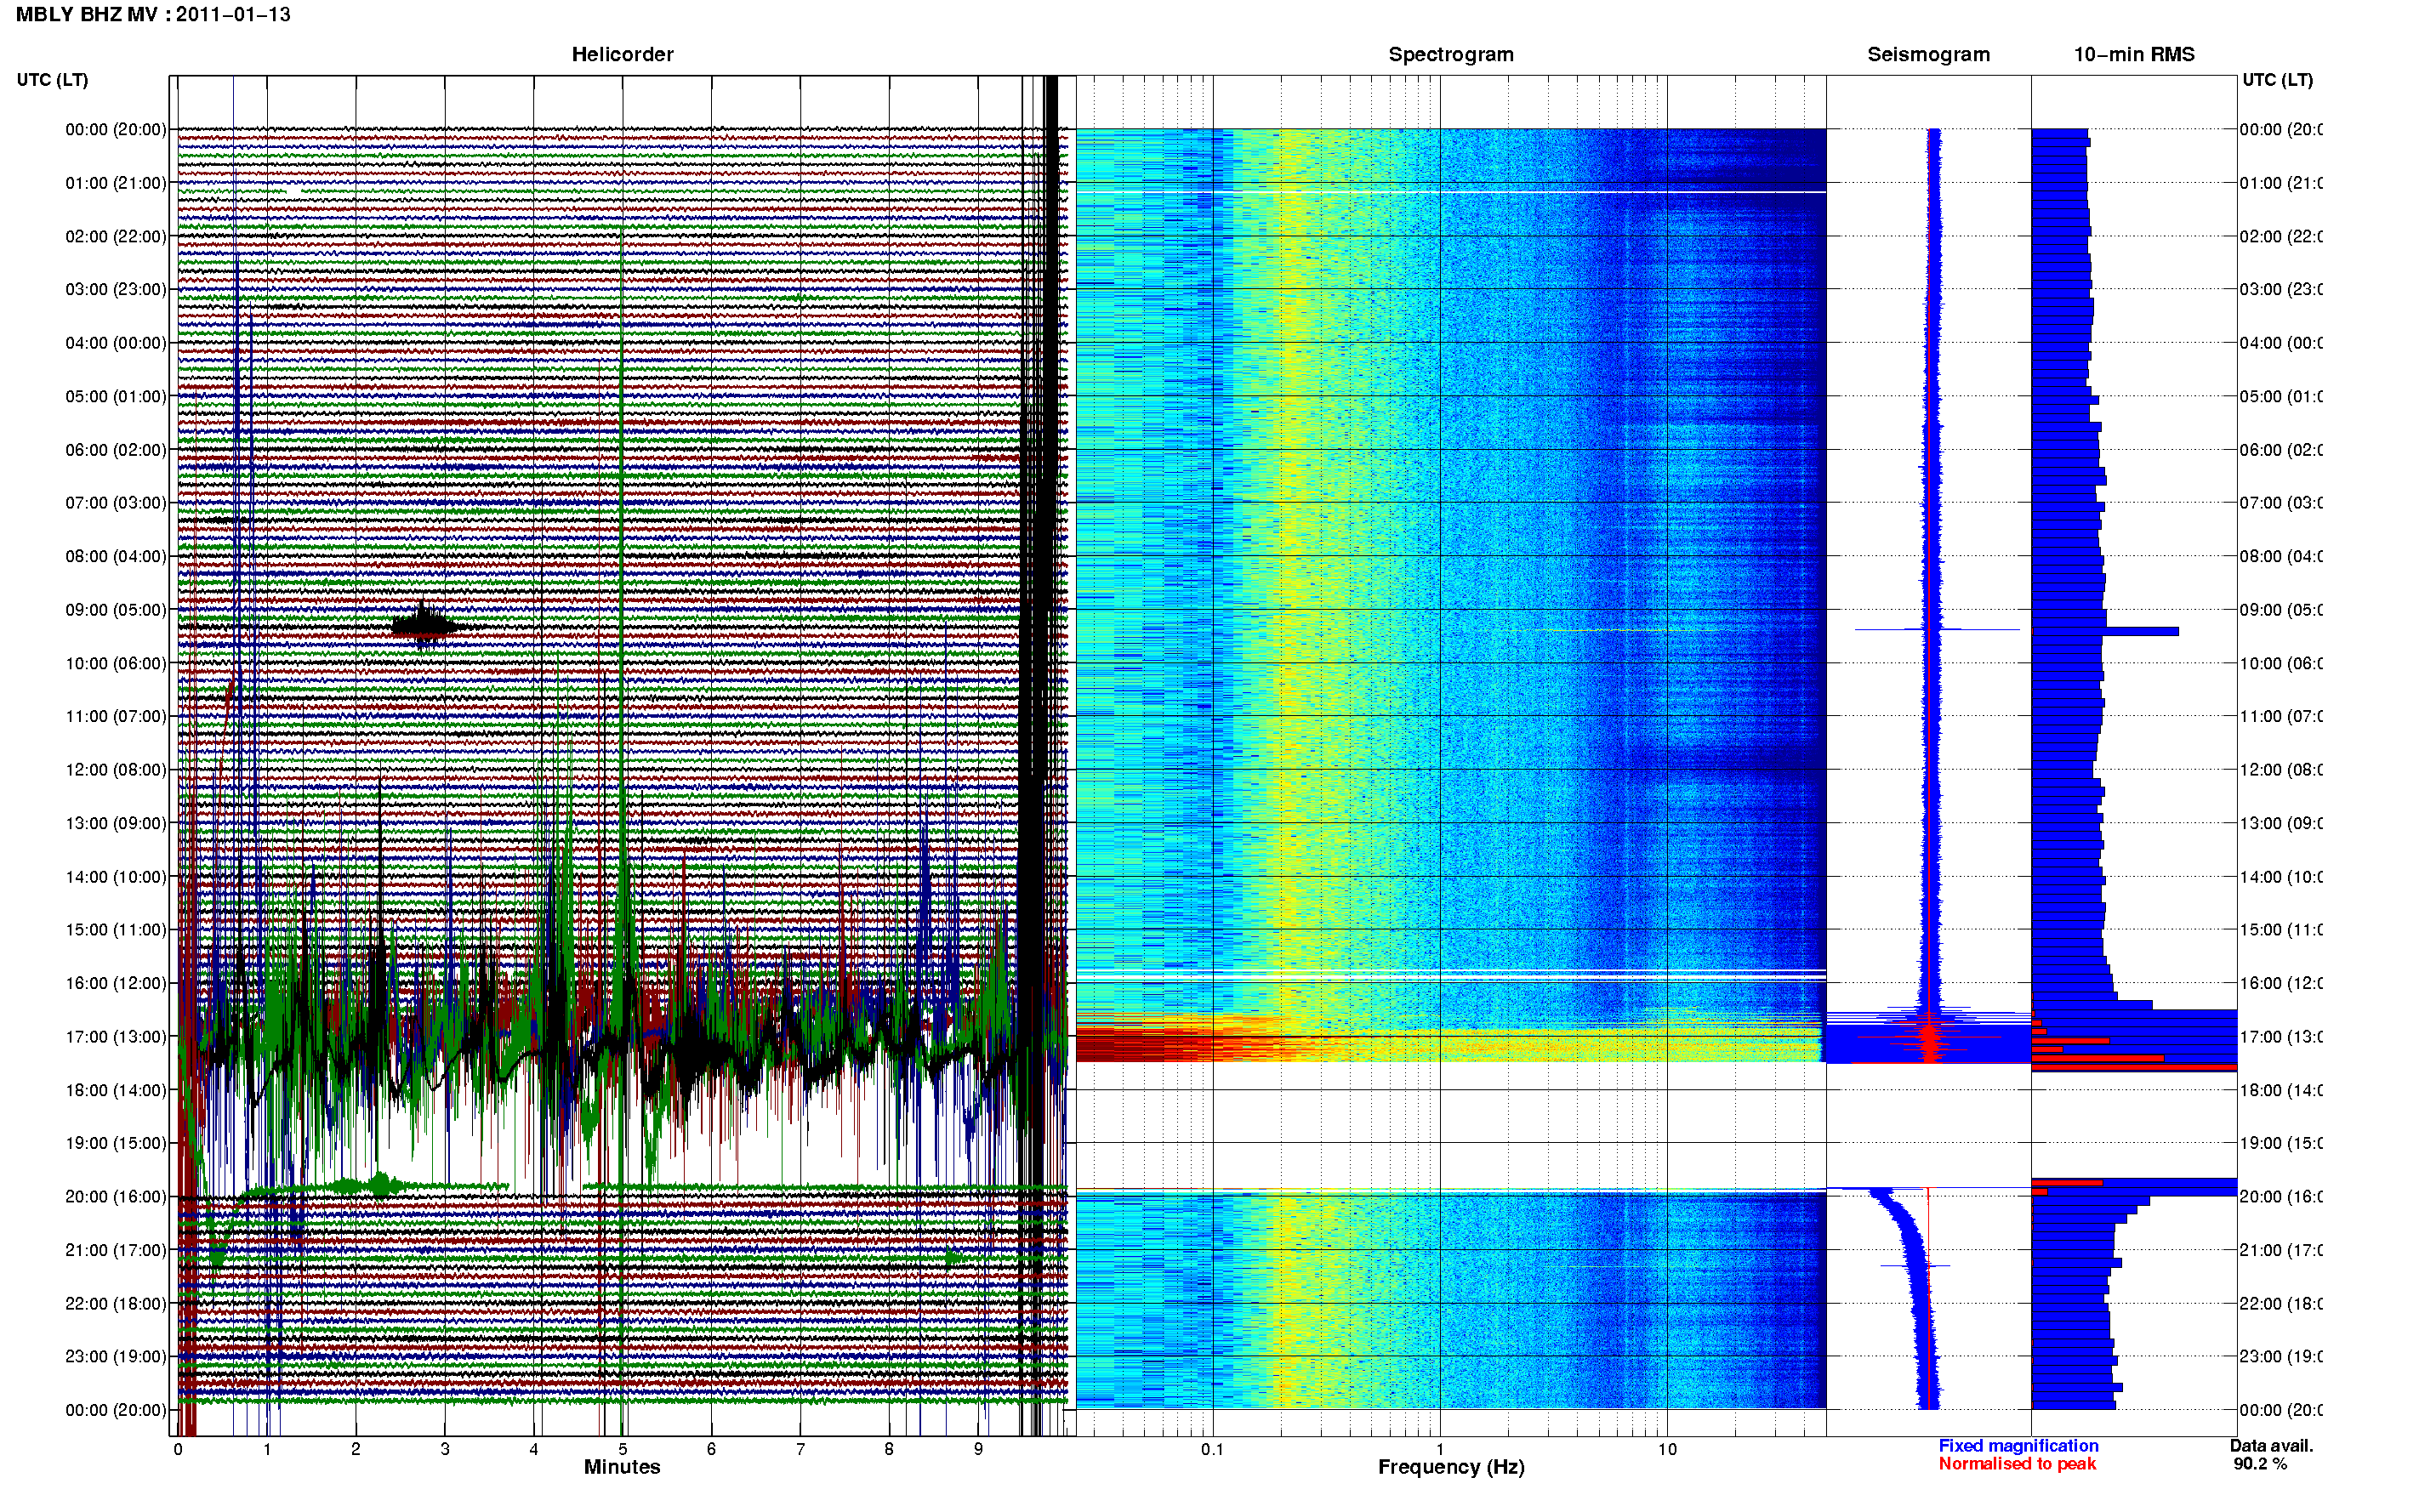Click the Frequency (Hz) axis title
The image size is (2419, 1512).
(x=1451, y=1467)
